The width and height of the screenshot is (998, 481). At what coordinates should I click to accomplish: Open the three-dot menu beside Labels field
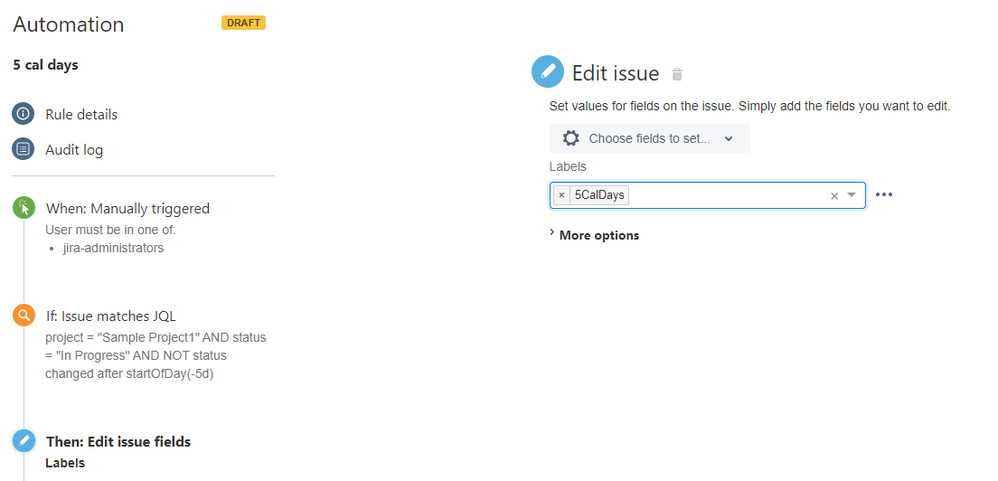coord(884,195)
